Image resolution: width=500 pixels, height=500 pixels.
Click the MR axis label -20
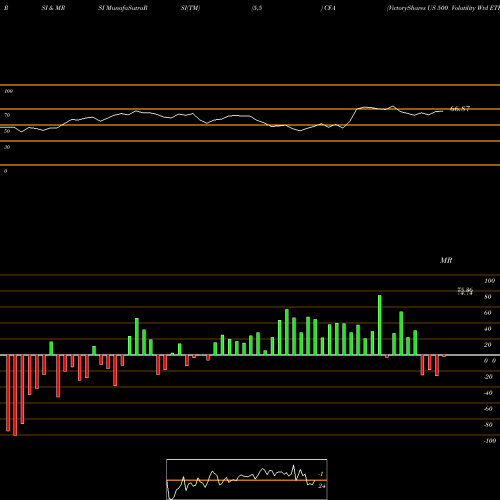(x=488, y=377)
